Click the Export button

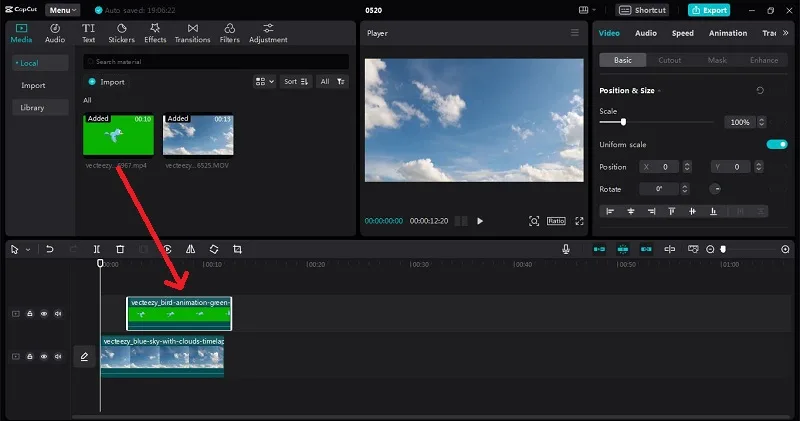[709, 10]
